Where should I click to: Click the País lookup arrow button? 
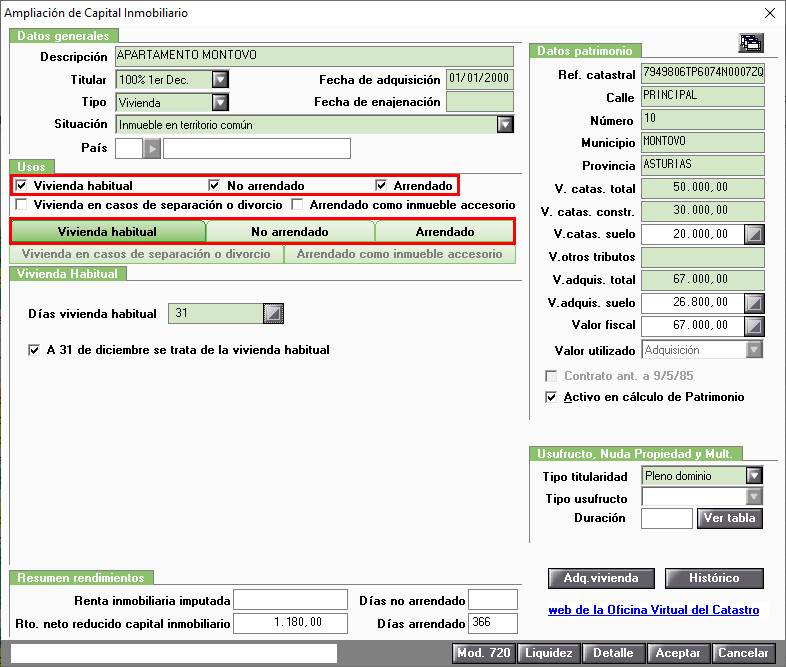point(152,148)
